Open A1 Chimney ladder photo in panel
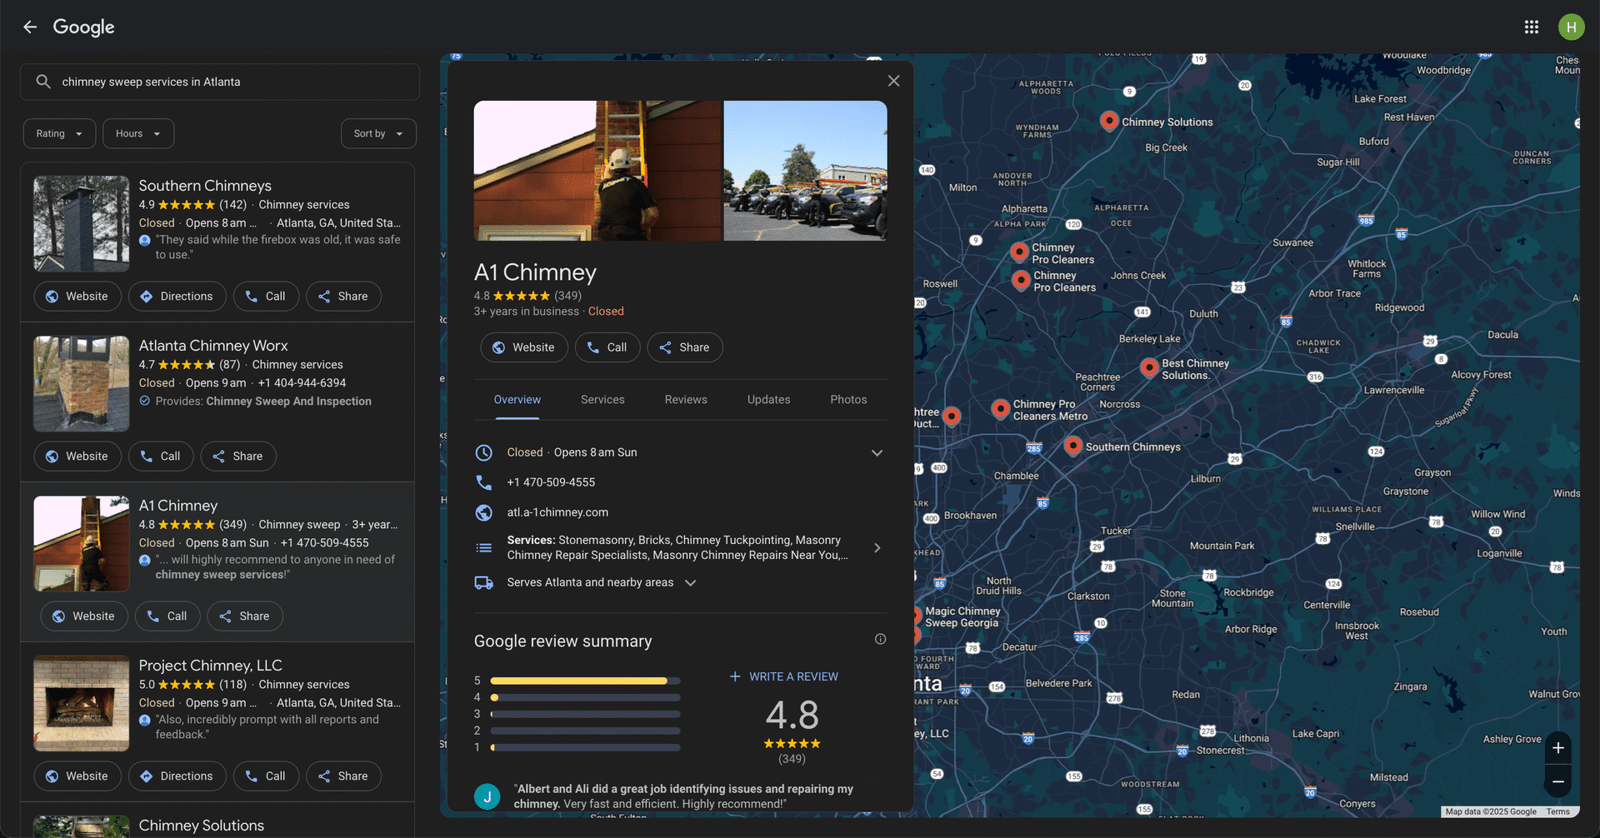Screen dimensions: 1600x838 pyautogui.click(x=597, y=170)
